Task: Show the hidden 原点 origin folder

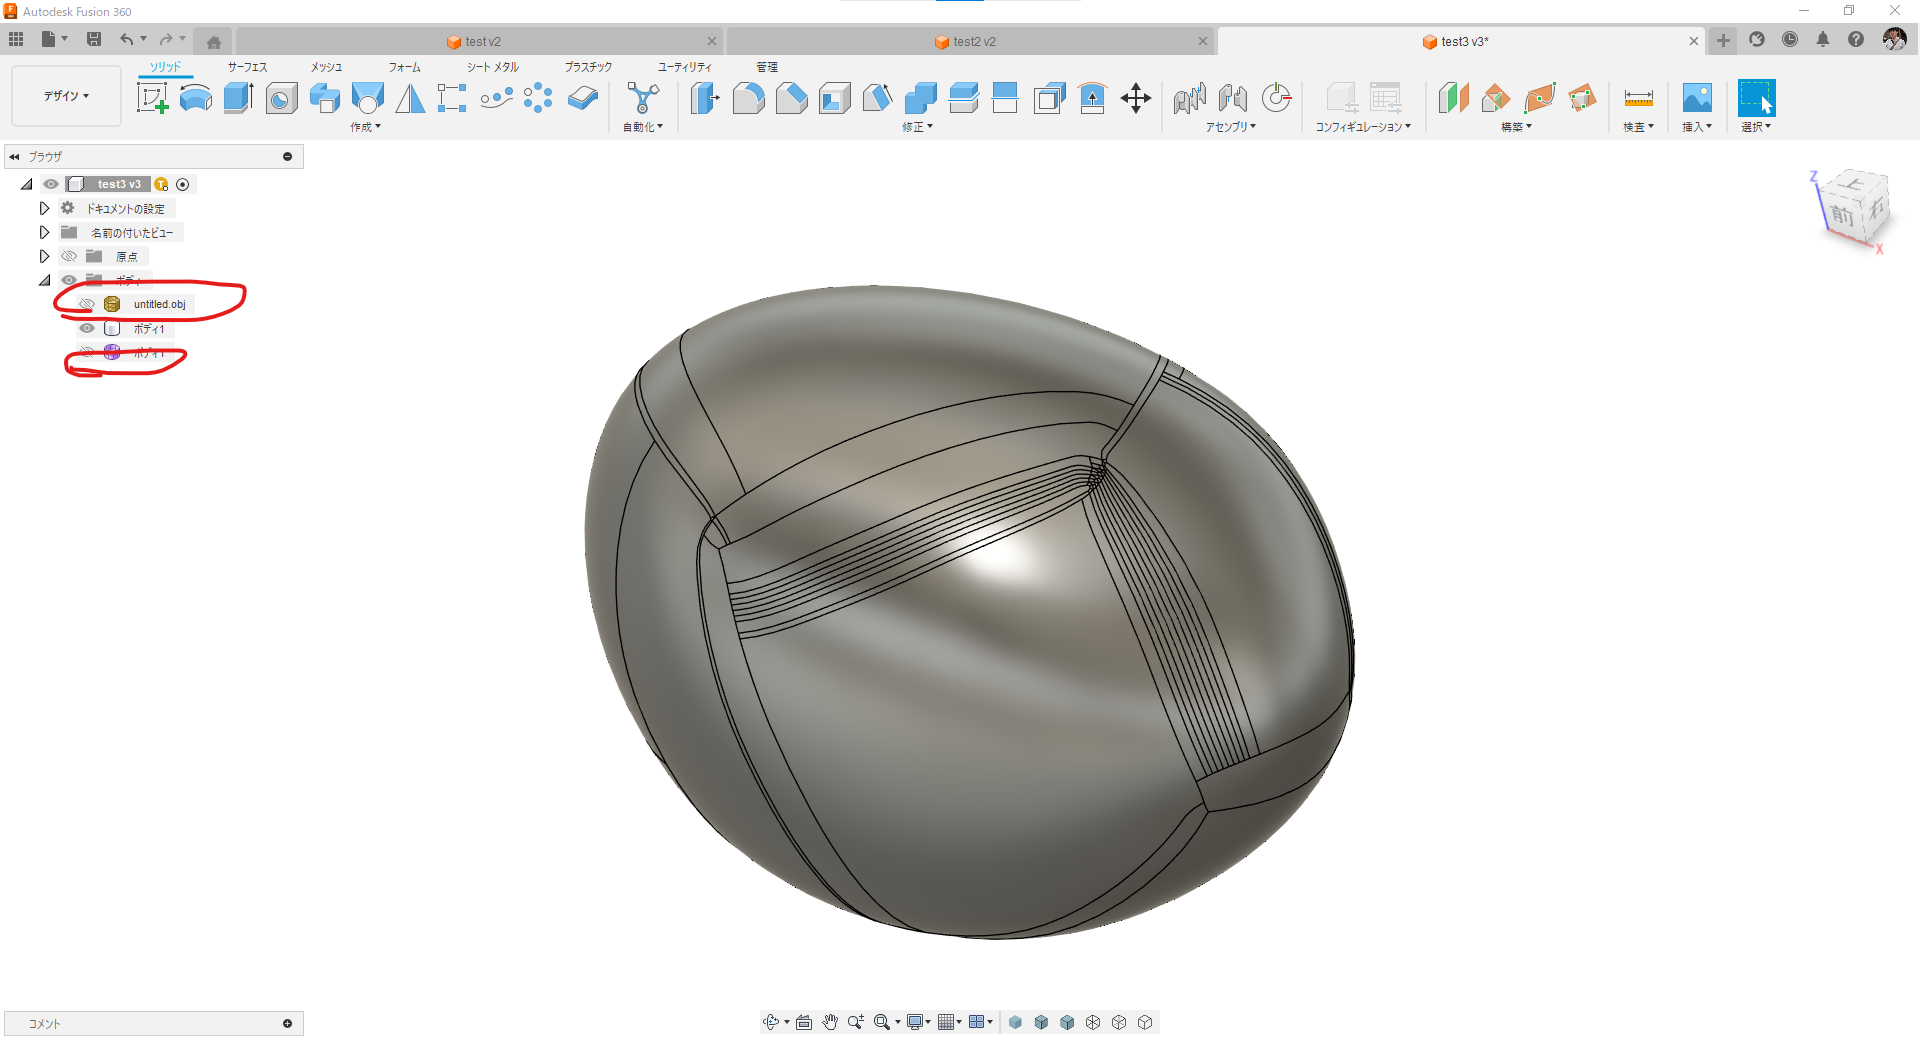Action: (x=69, y=256)
